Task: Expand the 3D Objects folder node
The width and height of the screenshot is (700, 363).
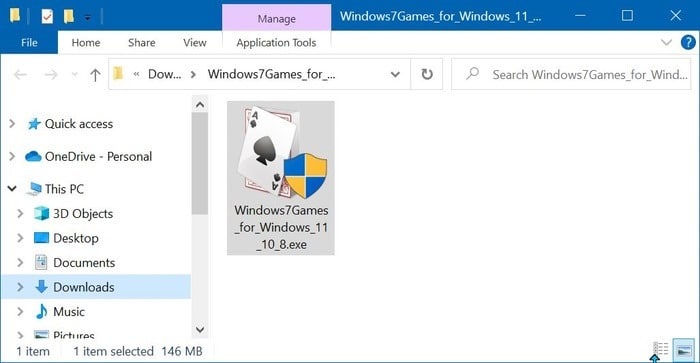Action: pos(20,213)
